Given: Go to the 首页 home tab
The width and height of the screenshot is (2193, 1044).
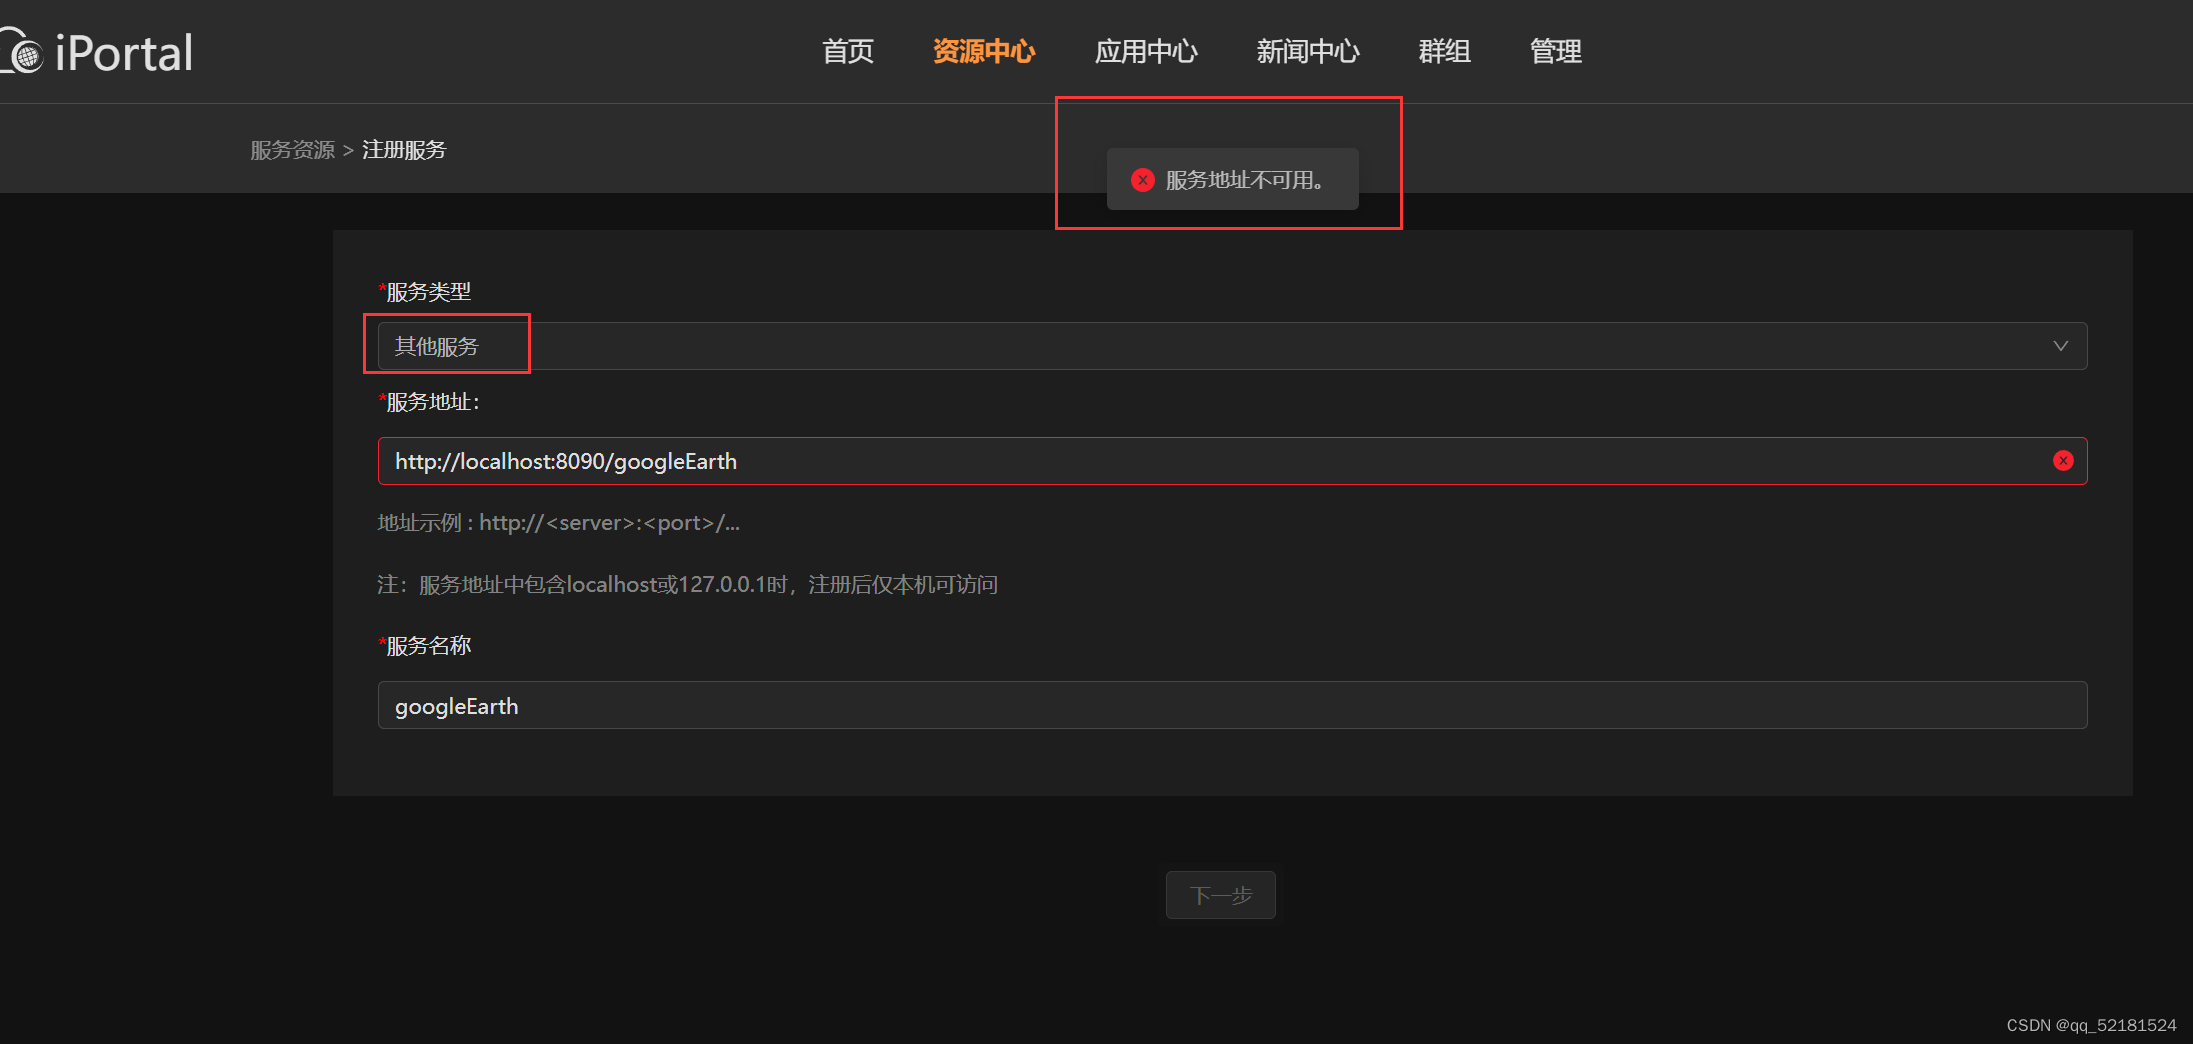Looking at the screenshot, I should coord(848,51).
